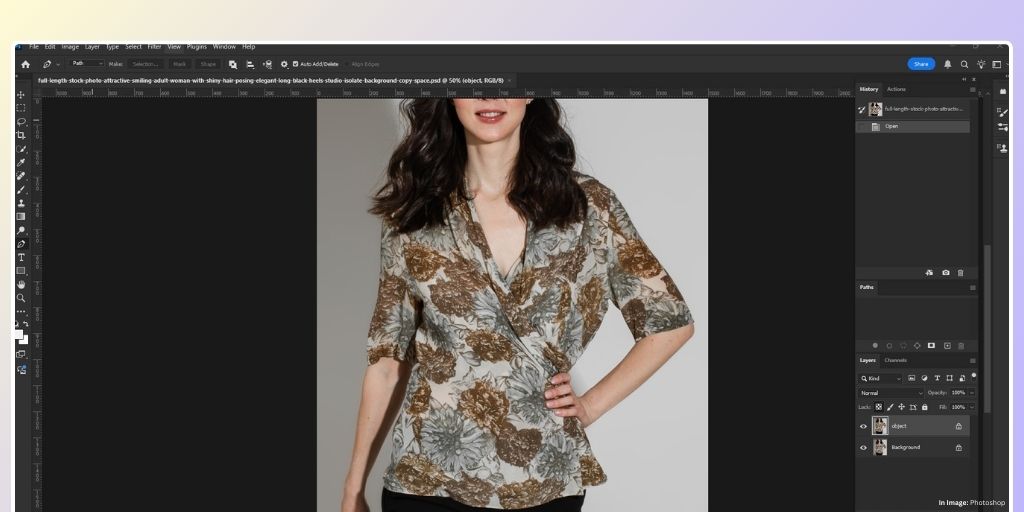1024x512 pixels.
Task: Open Layers panel flyout menu
Action: coord(972,360)
